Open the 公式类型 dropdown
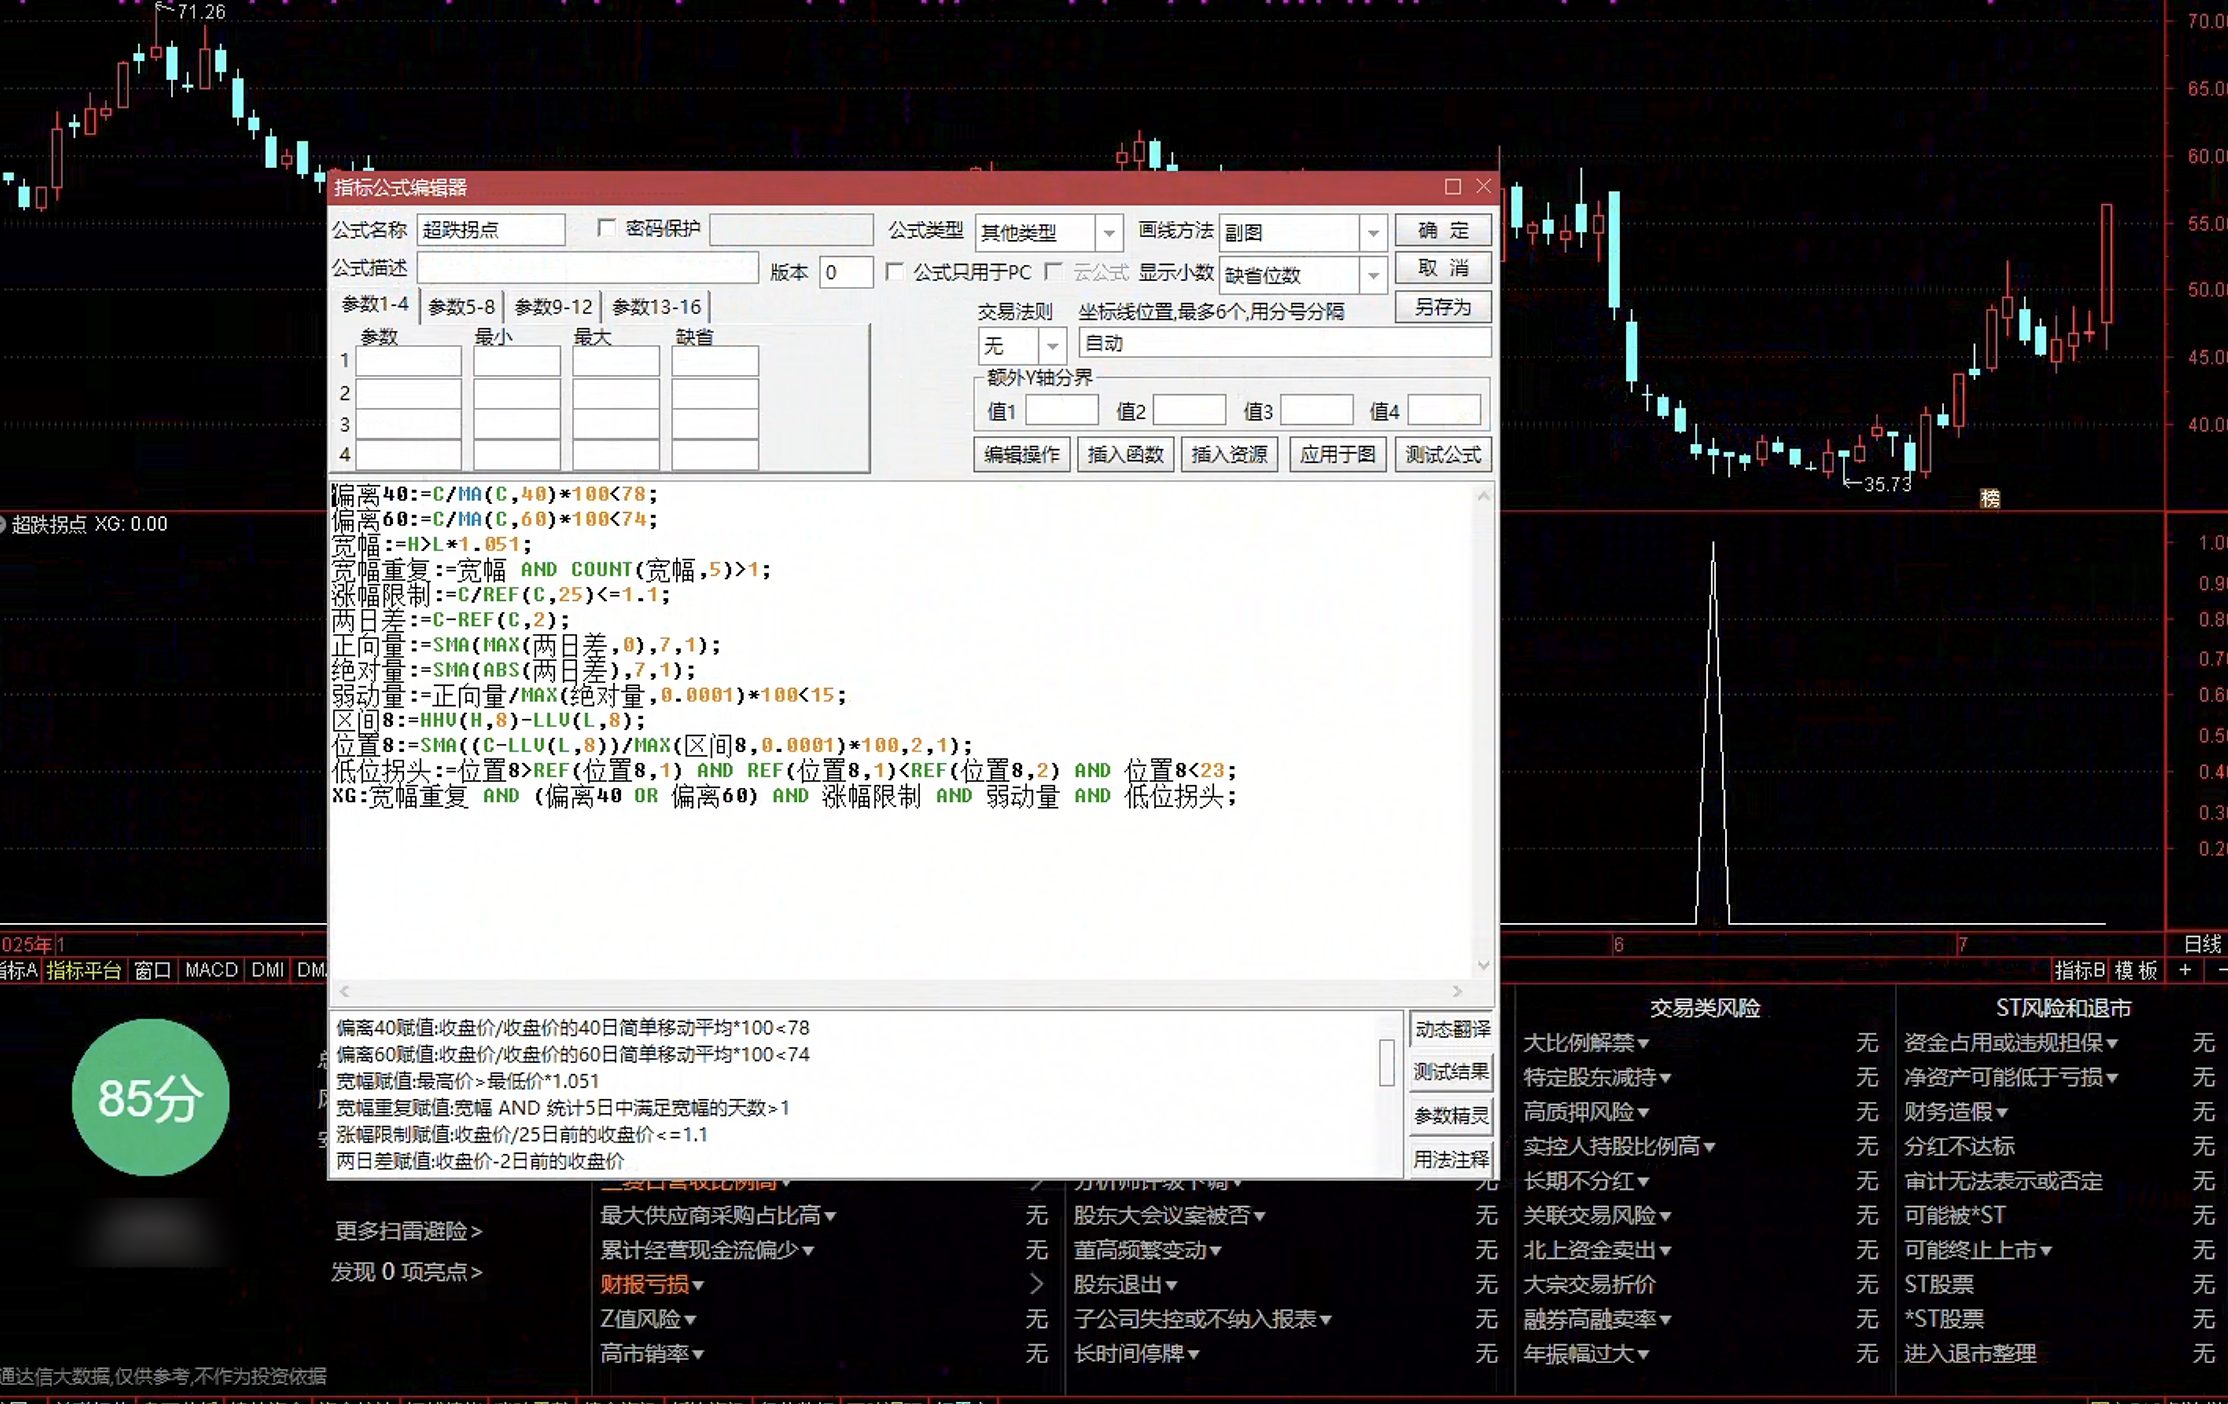Screen dimensions: 2228x1404 point(1108,233)
